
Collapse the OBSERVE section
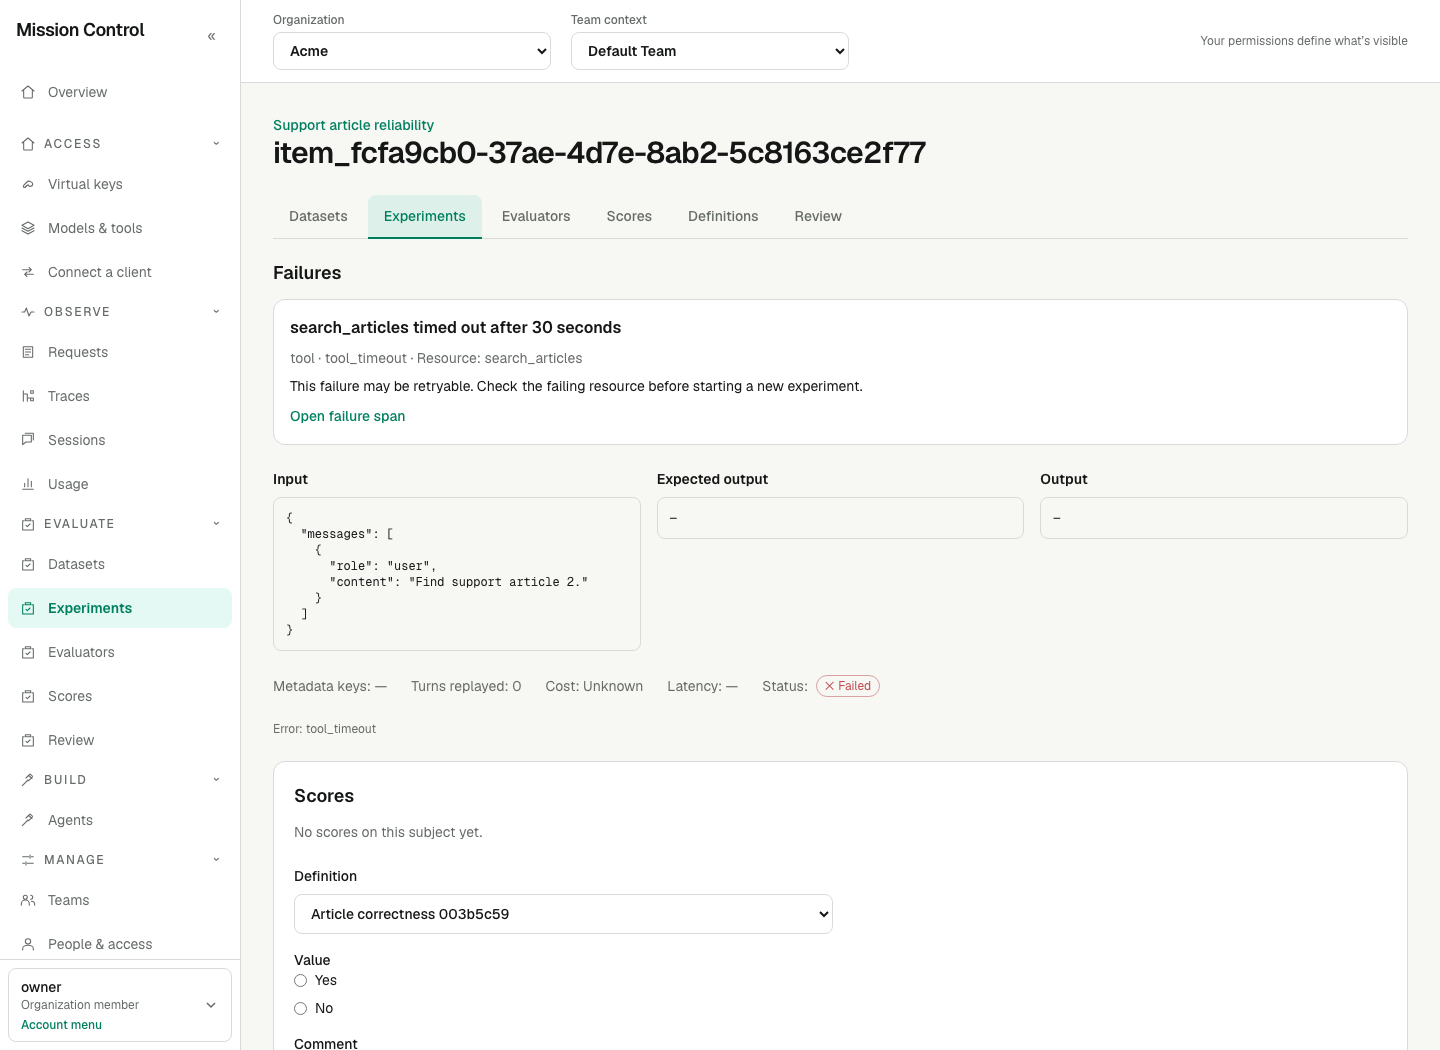pyautogui.click(x=216, y=312)
